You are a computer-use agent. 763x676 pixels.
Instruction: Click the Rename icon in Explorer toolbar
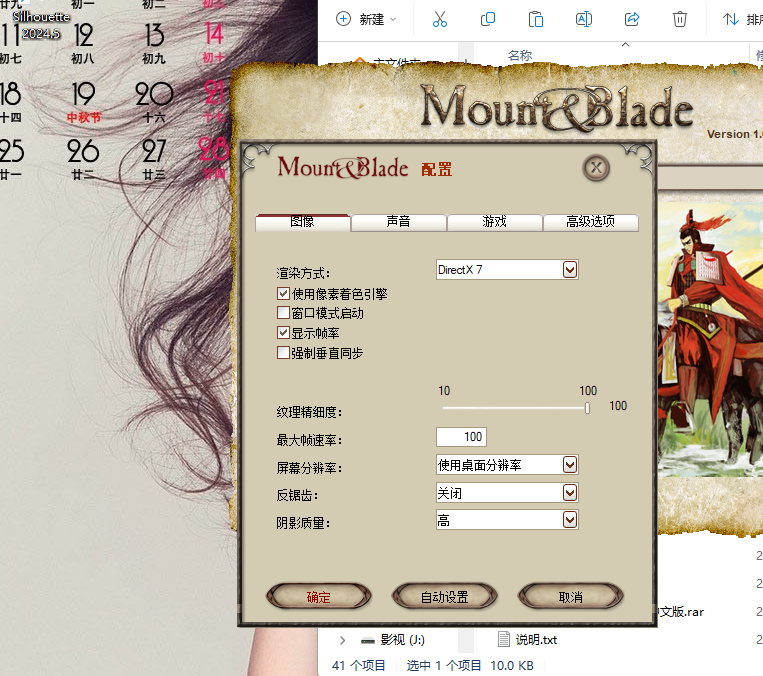pyautogui.click(x=584, y=19)
